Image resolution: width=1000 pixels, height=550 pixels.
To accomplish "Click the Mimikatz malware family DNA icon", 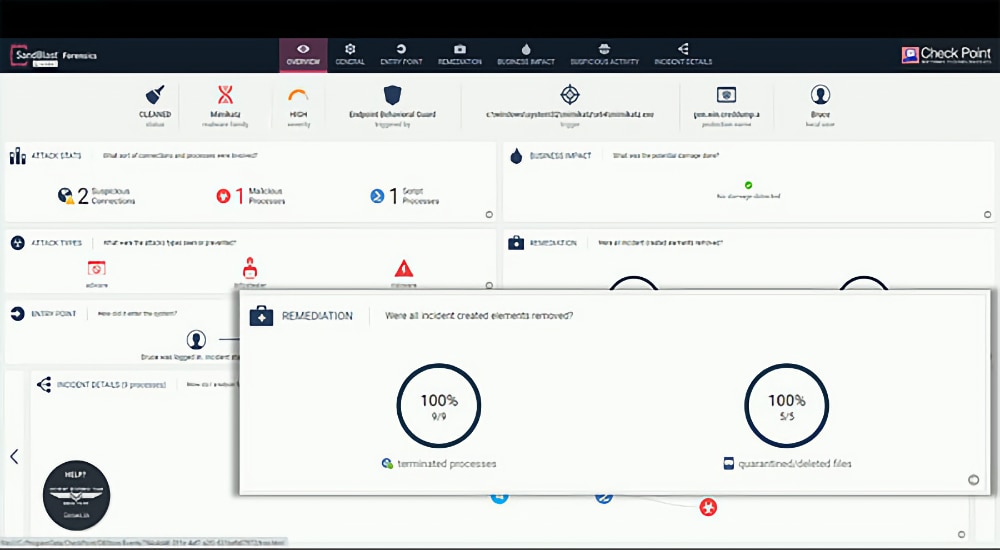I will click(225, 95).
